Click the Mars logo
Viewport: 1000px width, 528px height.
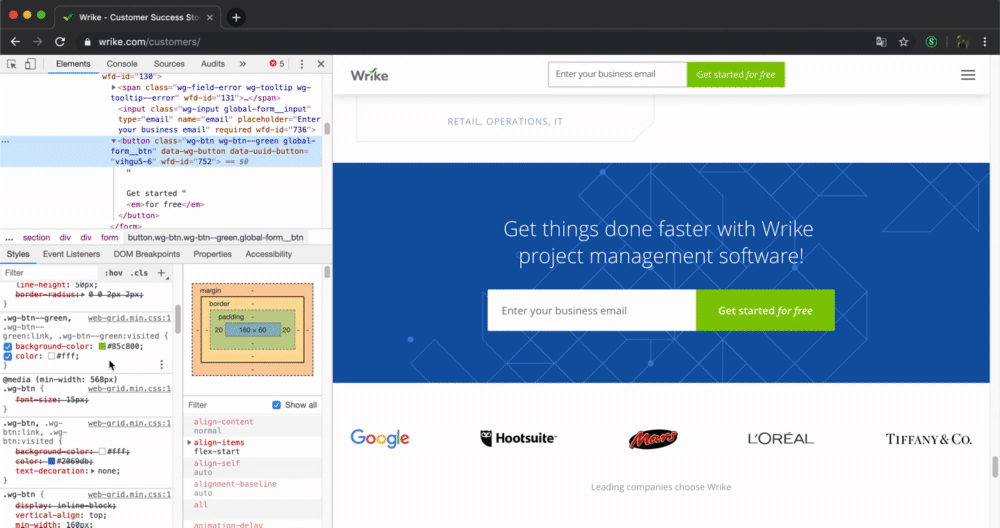(x=653, y=439)
